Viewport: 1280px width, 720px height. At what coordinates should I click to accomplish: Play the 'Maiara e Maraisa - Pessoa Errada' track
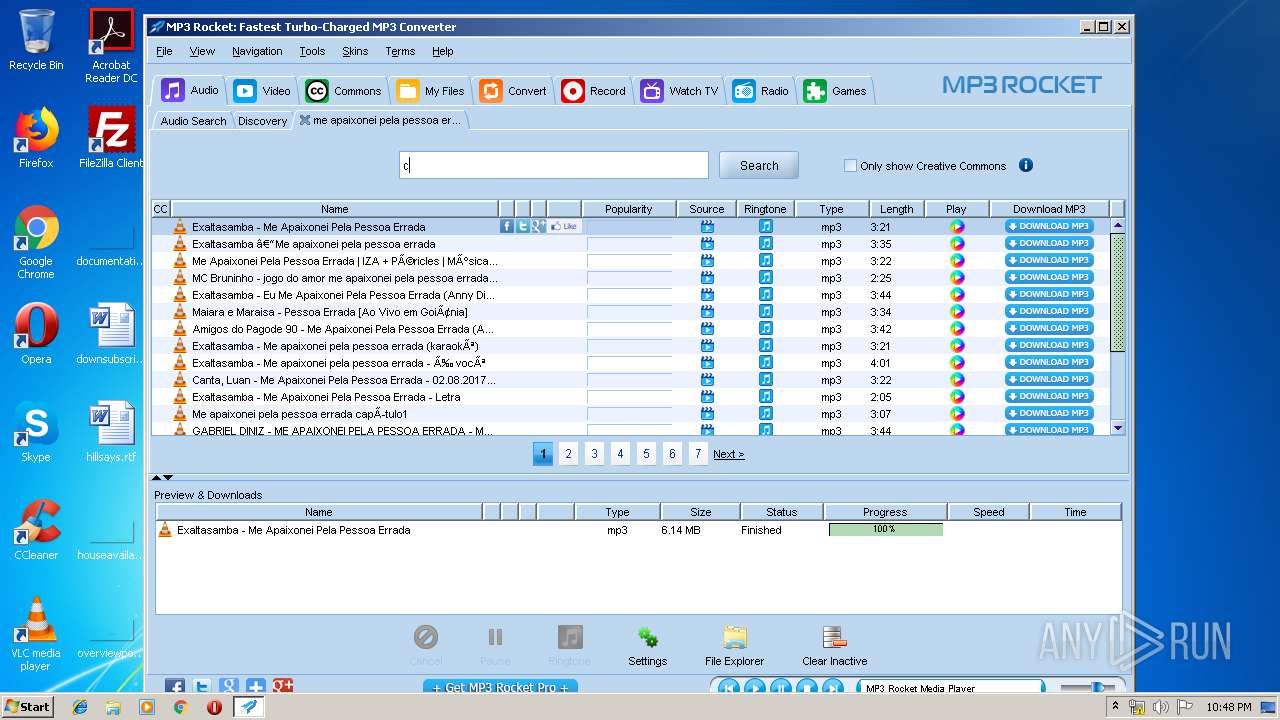[x=957, y=311]
